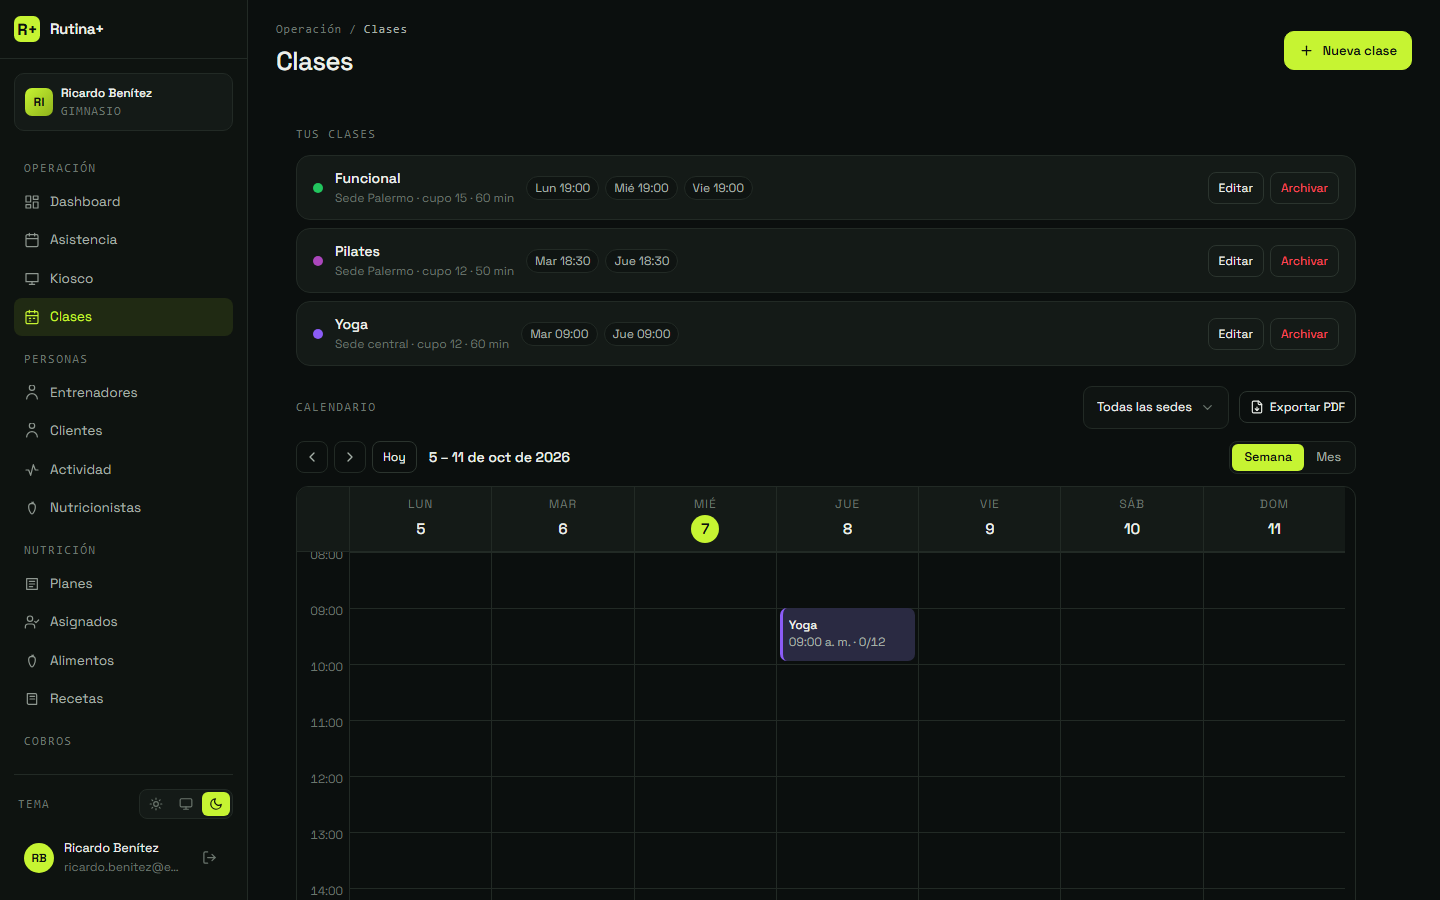Go to next week with right chevron

pos(350,457)
